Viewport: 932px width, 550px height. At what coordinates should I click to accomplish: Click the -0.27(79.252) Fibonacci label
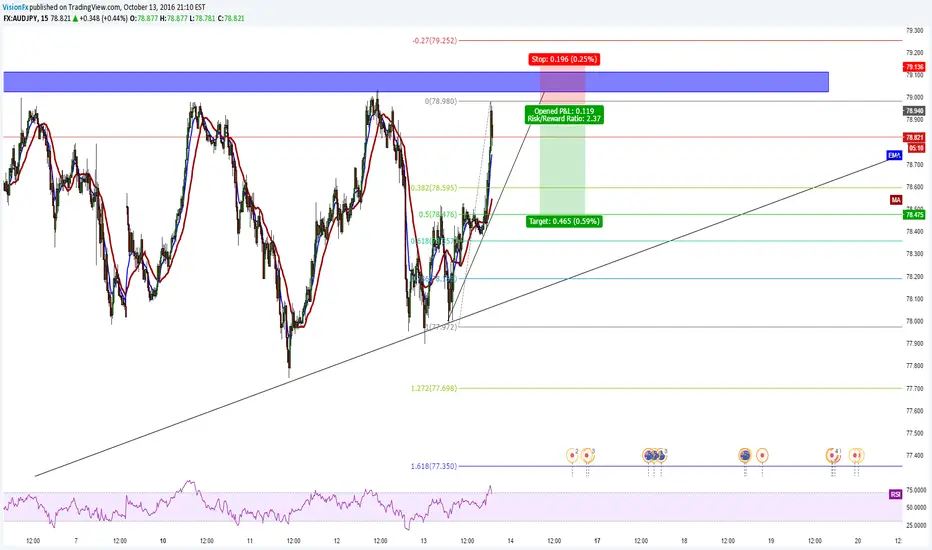(x=434, y=41)
